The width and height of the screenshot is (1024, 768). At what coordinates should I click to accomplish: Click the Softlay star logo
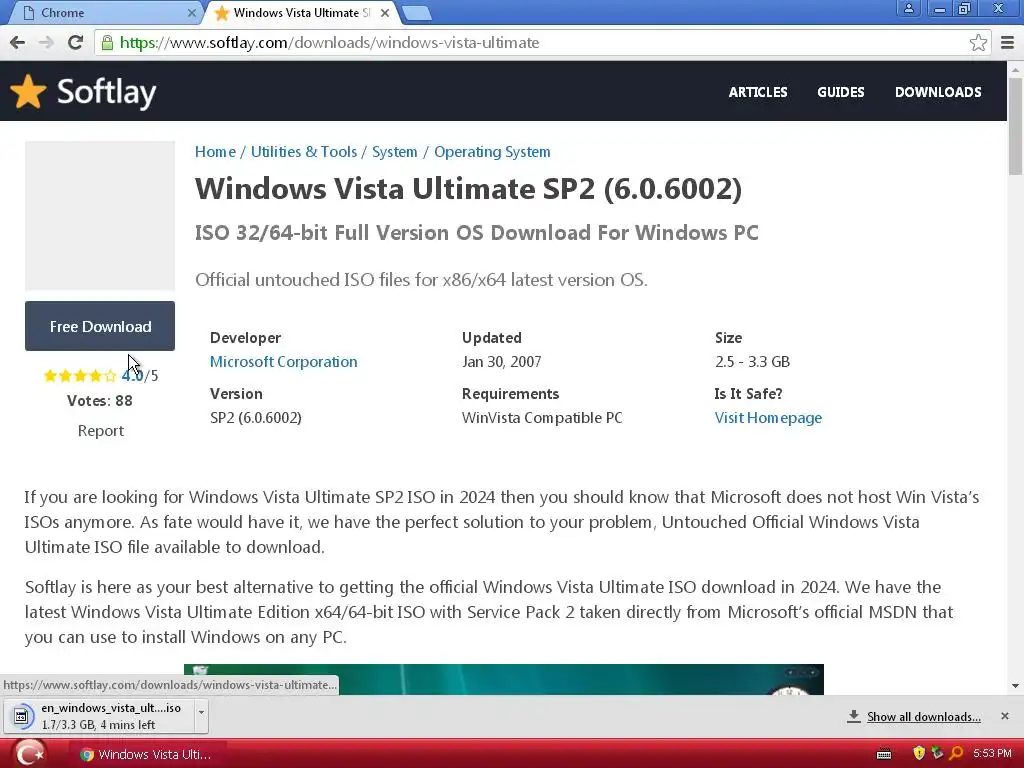click(28, 91)
